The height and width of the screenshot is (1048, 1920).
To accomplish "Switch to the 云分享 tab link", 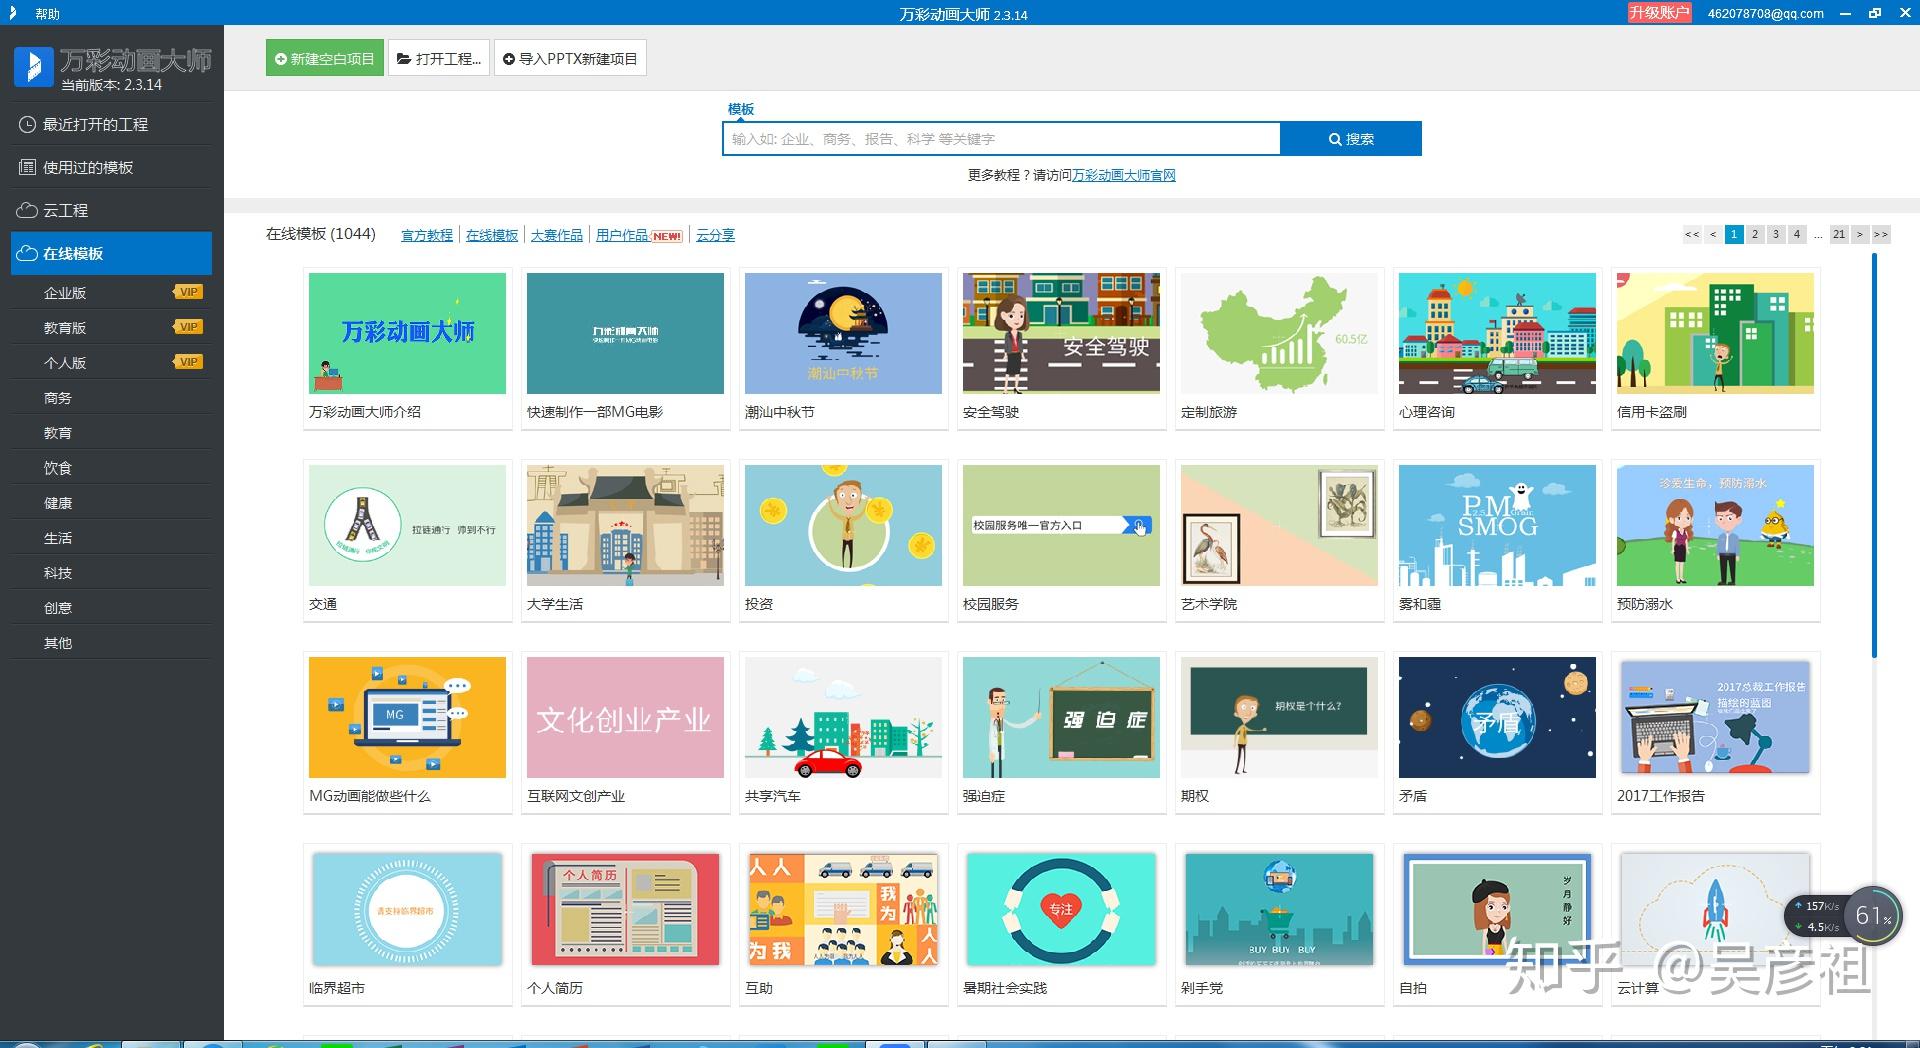I will click(x=715, y=235).
